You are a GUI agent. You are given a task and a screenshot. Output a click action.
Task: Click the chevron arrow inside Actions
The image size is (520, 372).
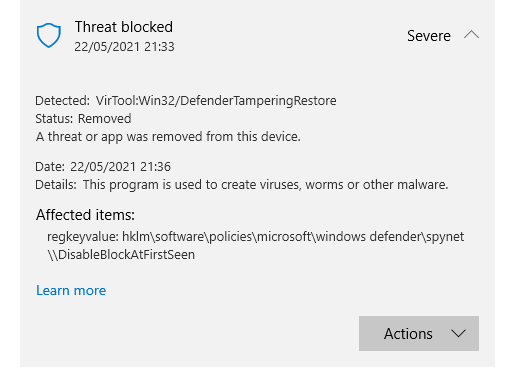(458, 333)
